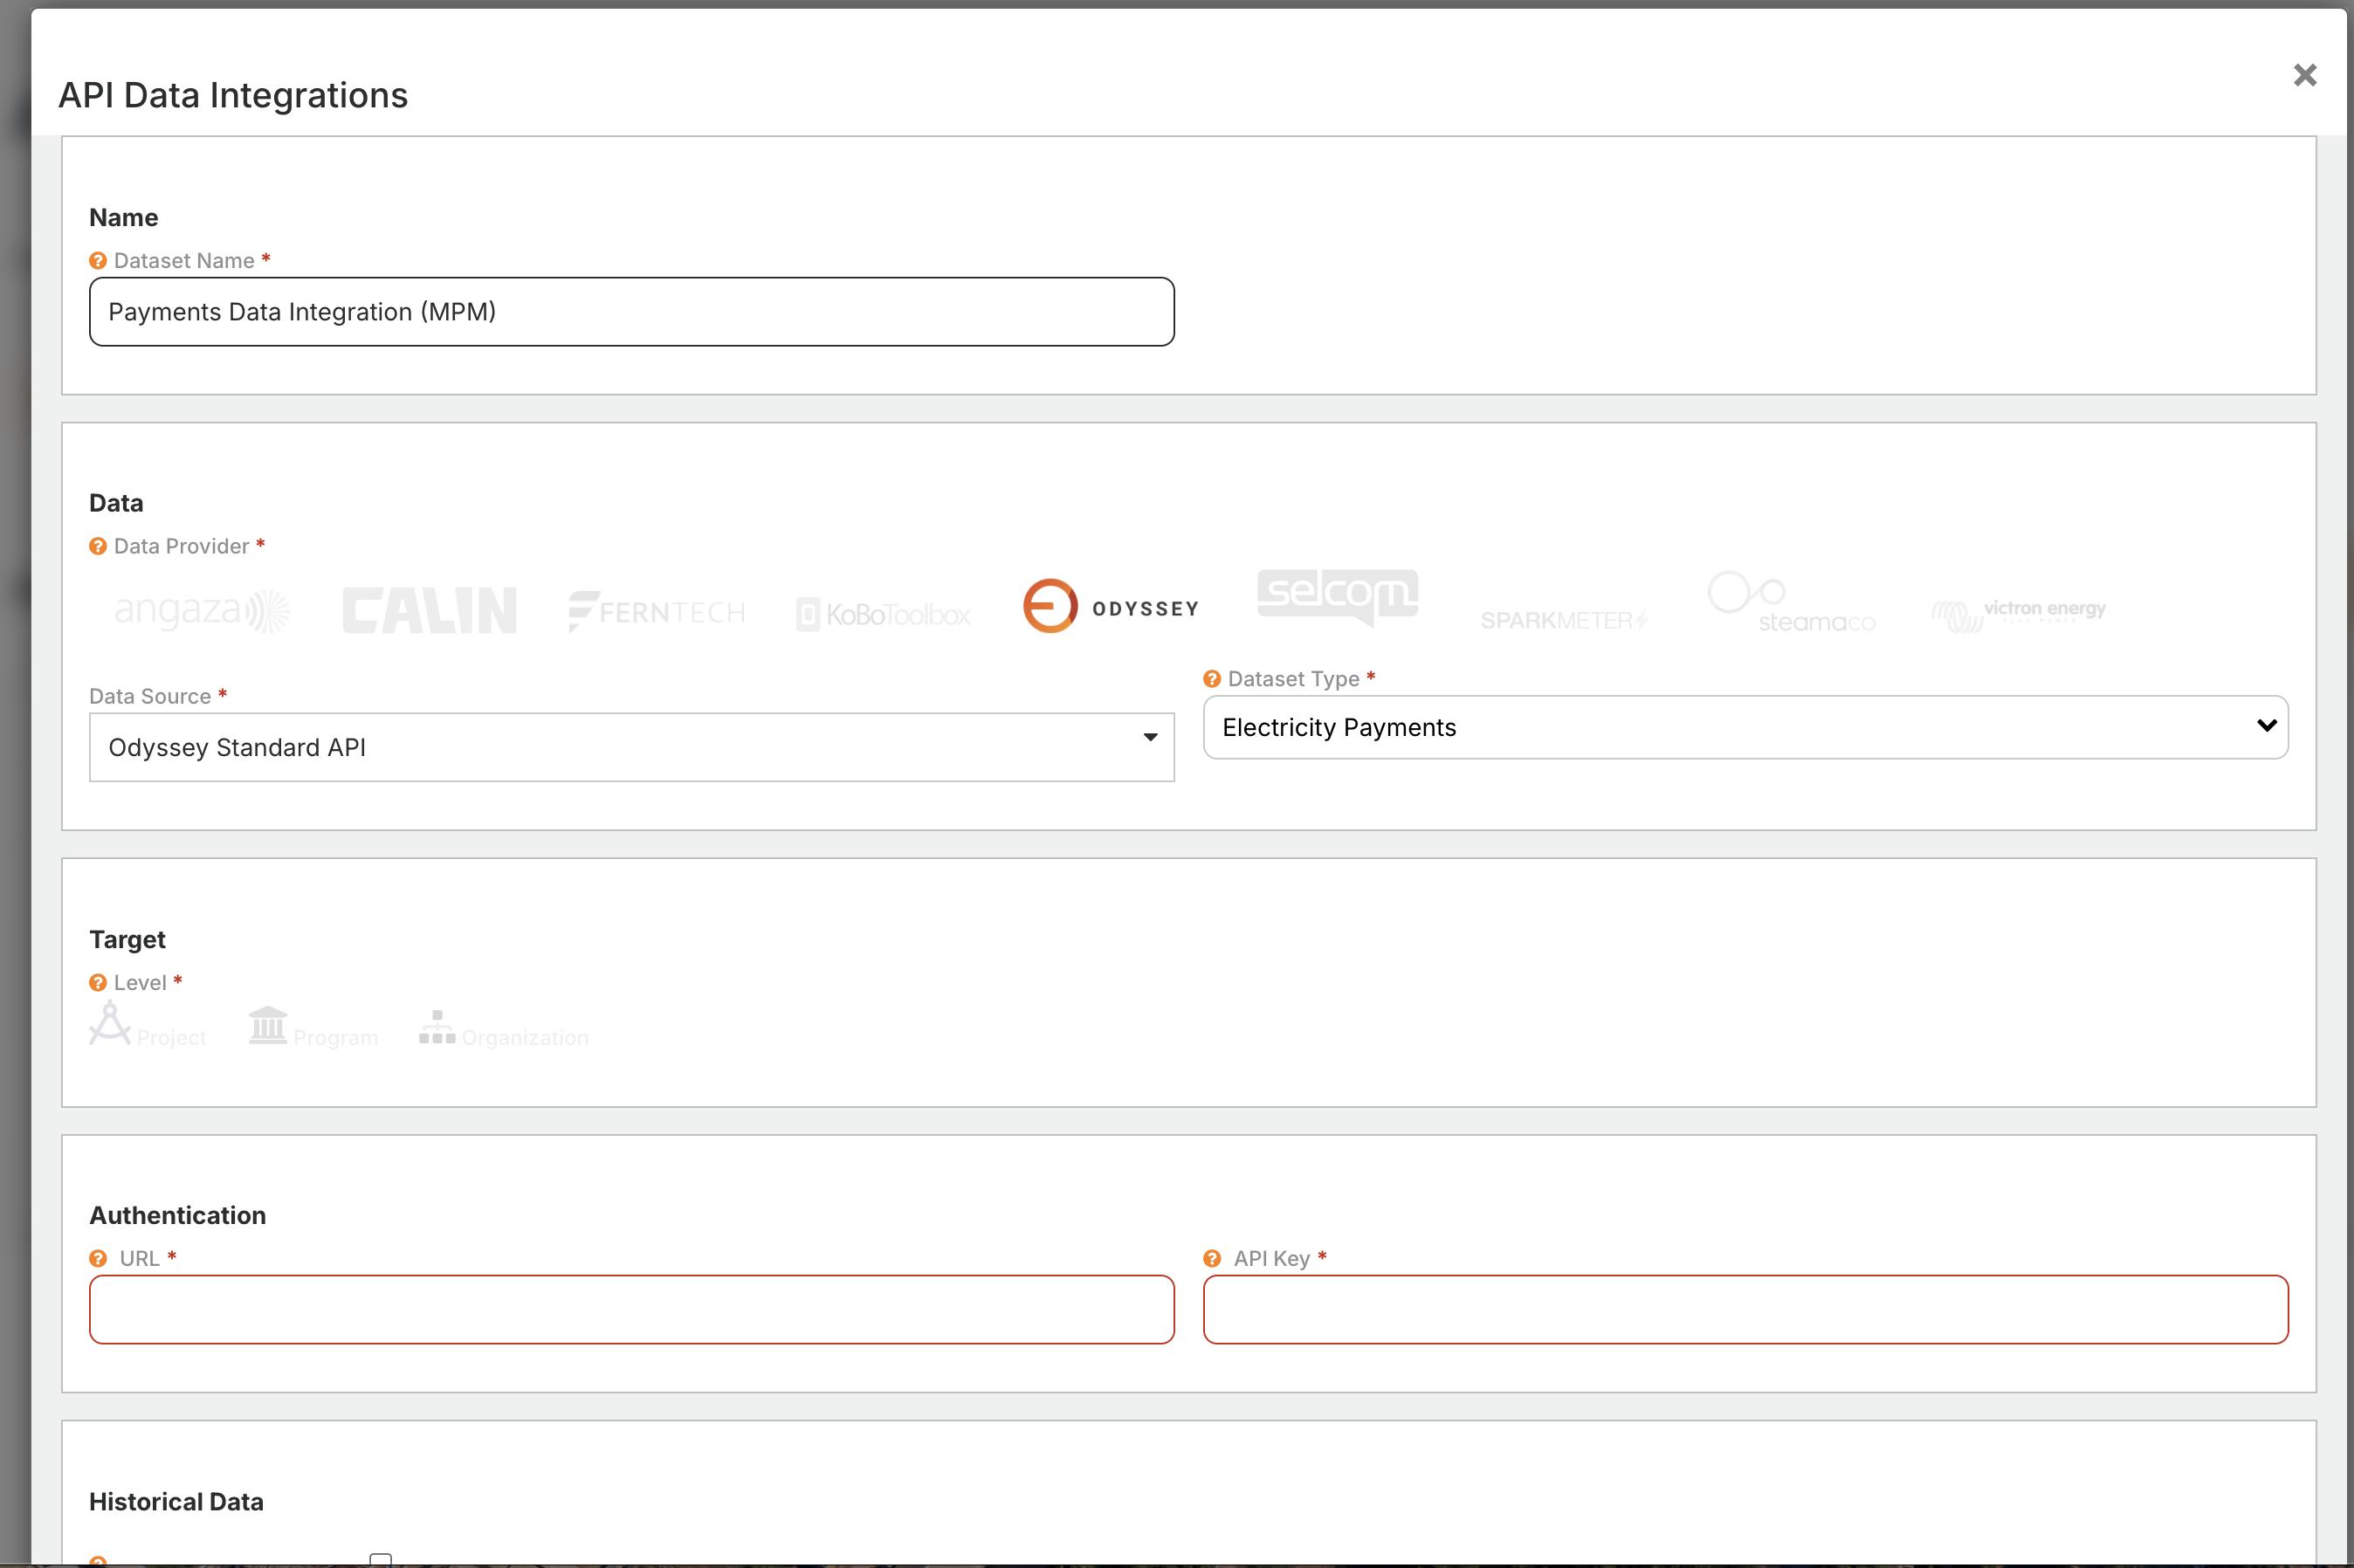
Task: Pick KoBoToolbox as data provider
Action: pyautogui.click(x=883, y=612)
